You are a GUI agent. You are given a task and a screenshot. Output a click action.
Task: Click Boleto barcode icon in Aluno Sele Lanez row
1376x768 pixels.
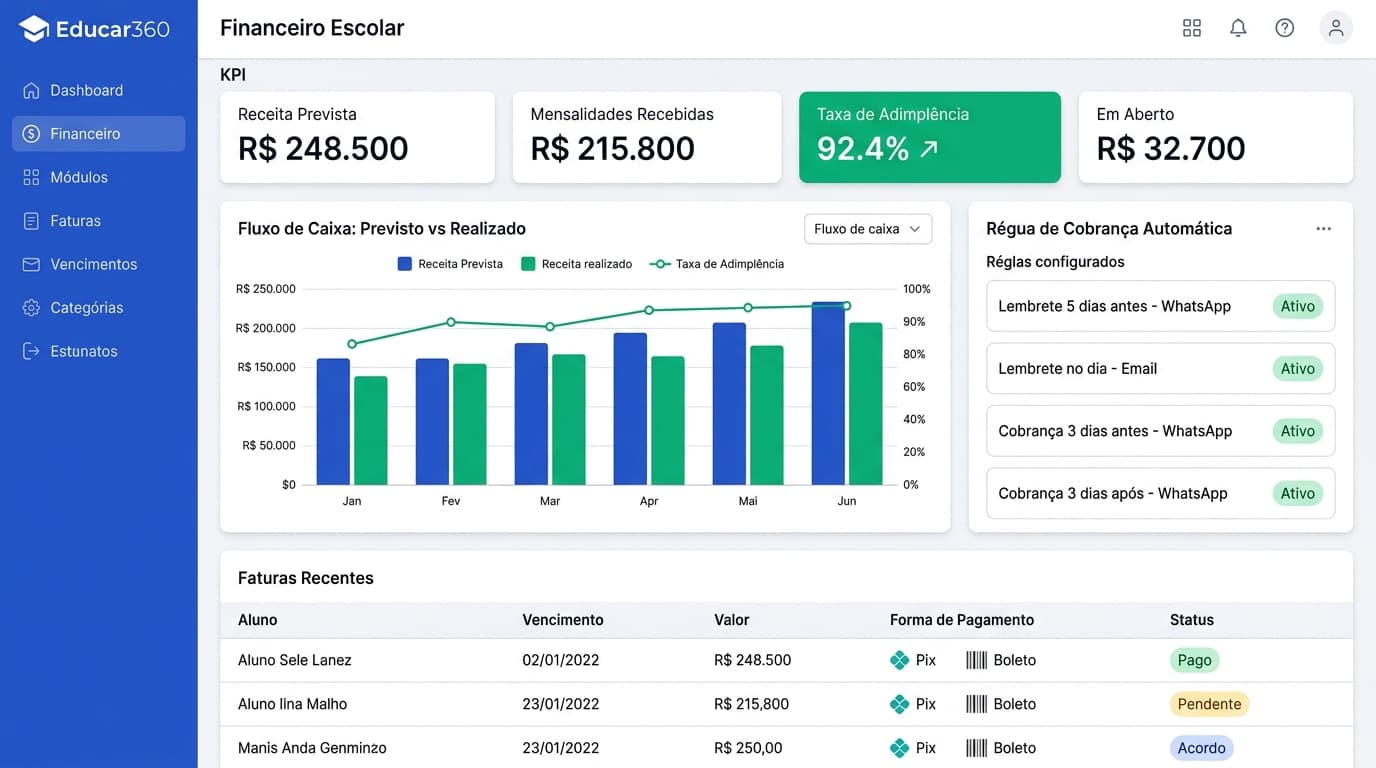tap(976, 660)
